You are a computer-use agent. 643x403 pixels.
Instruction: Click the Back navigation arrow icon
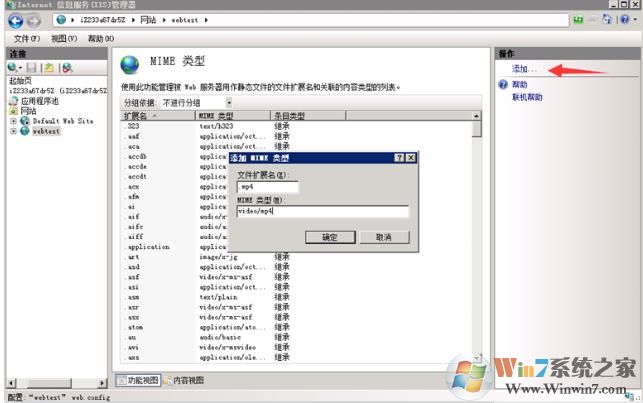coord(16,20)
